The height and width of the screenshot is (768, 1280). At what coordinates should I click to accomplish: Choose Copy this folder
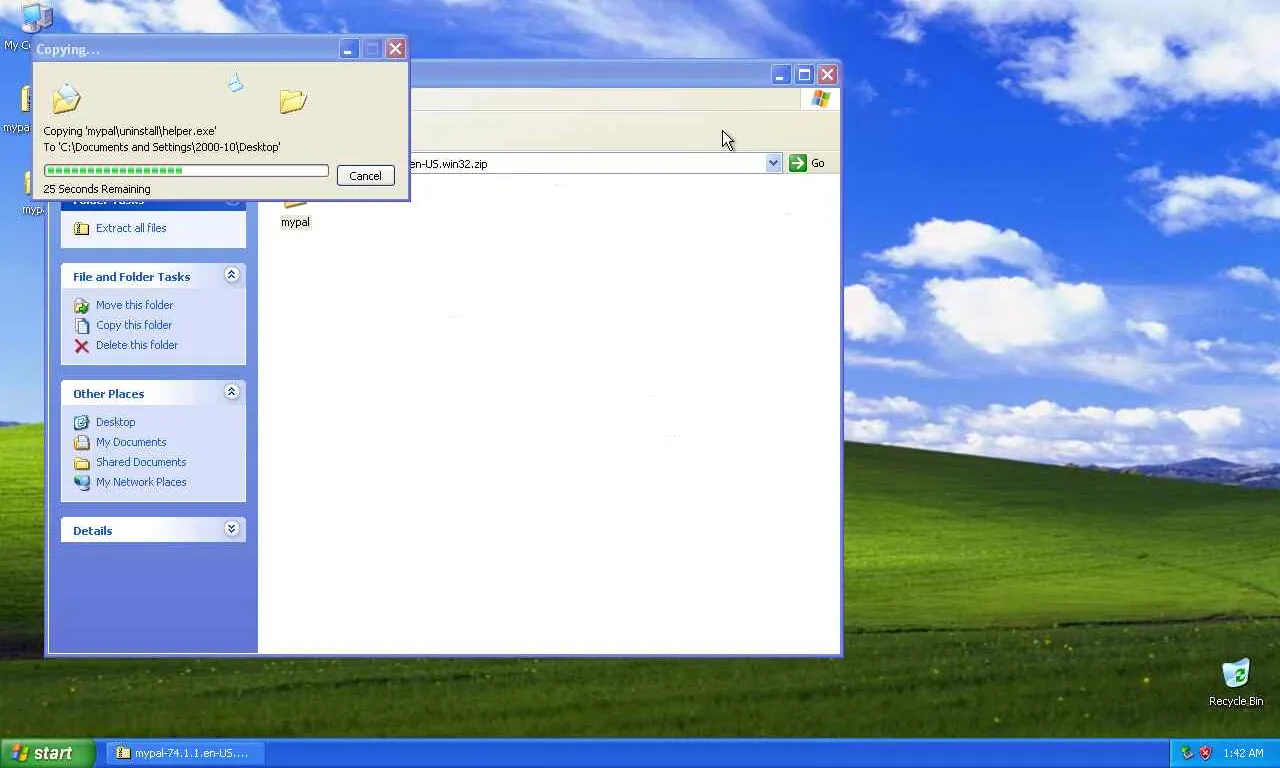[x=134, y=325]
